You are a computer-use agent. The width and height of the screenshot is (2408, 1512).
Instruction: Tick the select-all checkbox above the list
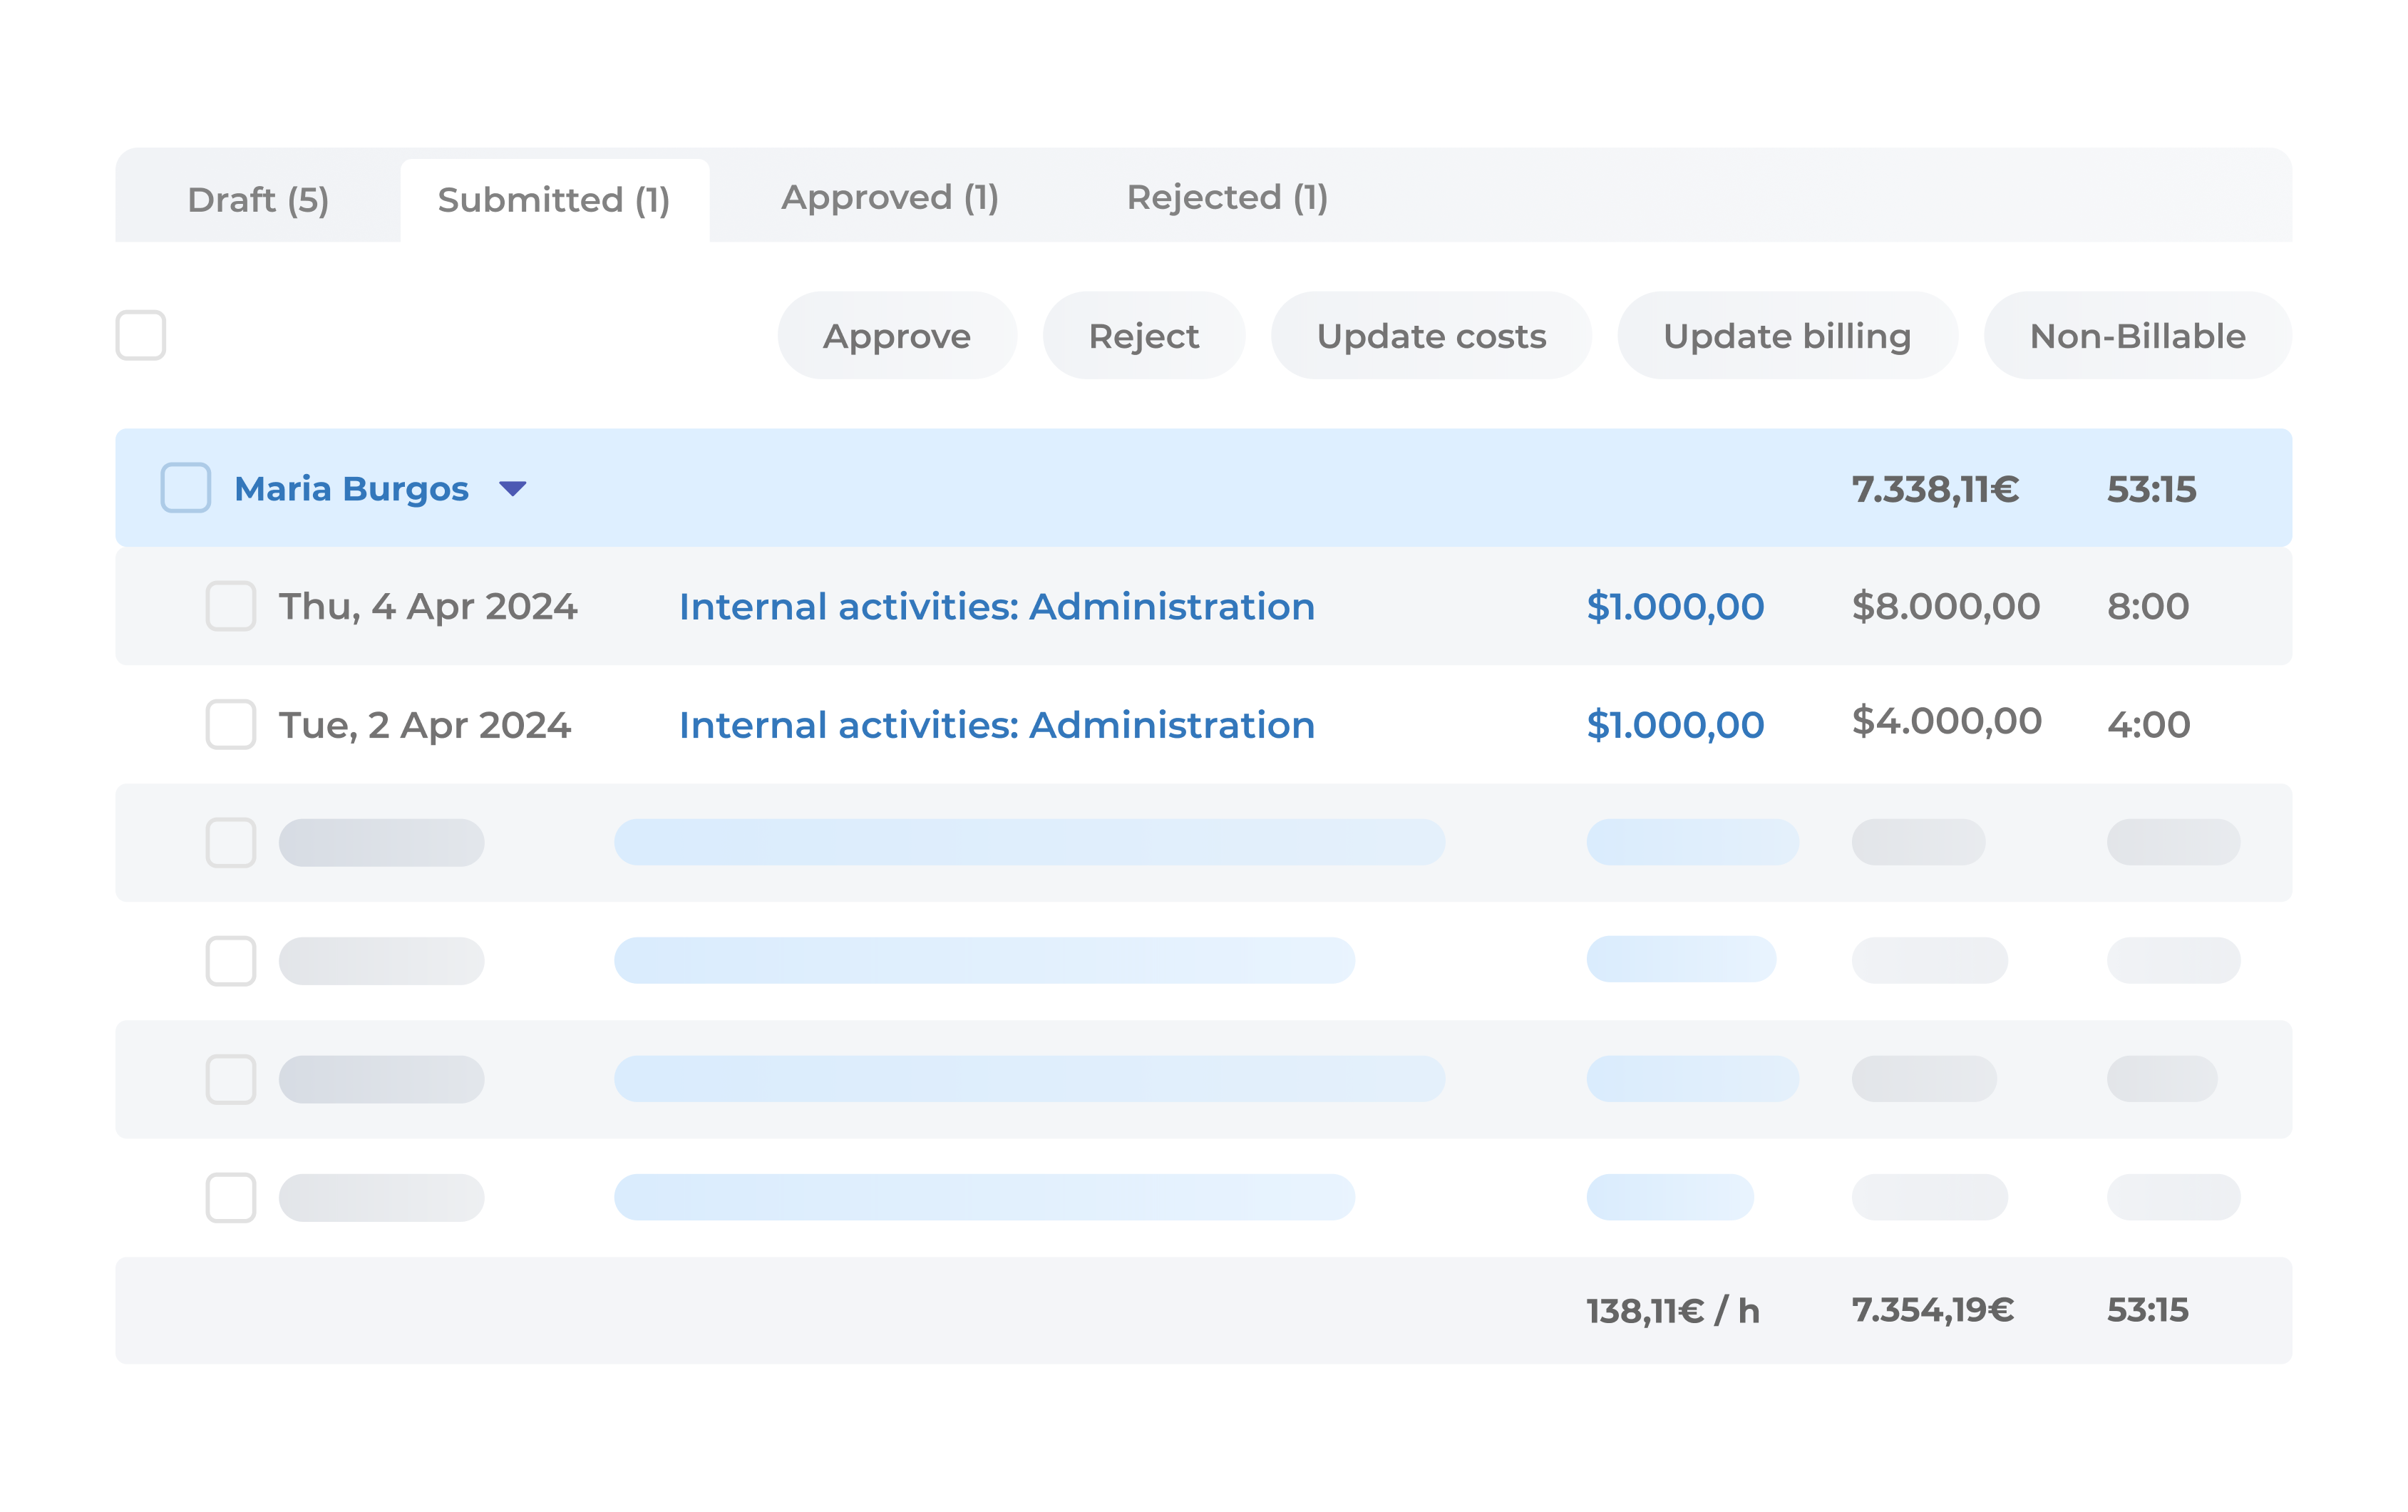140,335
